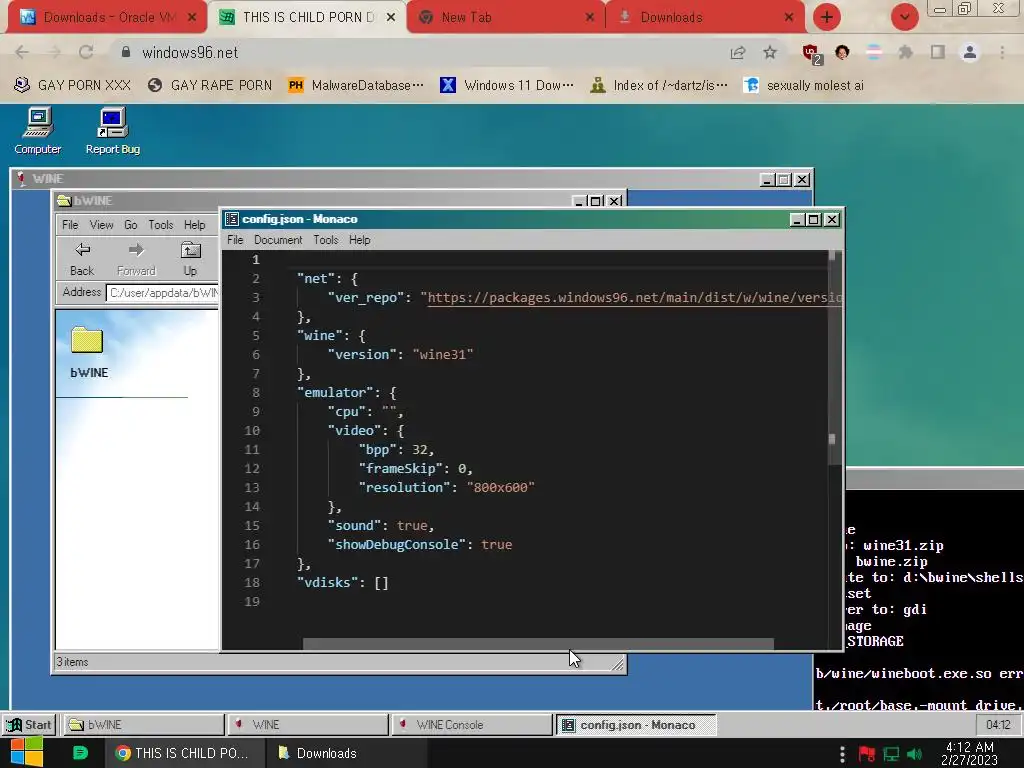Click the bWINE button on Windows 96 taskbar
Image resolution: width=1024 pixels, height=768 pixels.
(144, 724)
